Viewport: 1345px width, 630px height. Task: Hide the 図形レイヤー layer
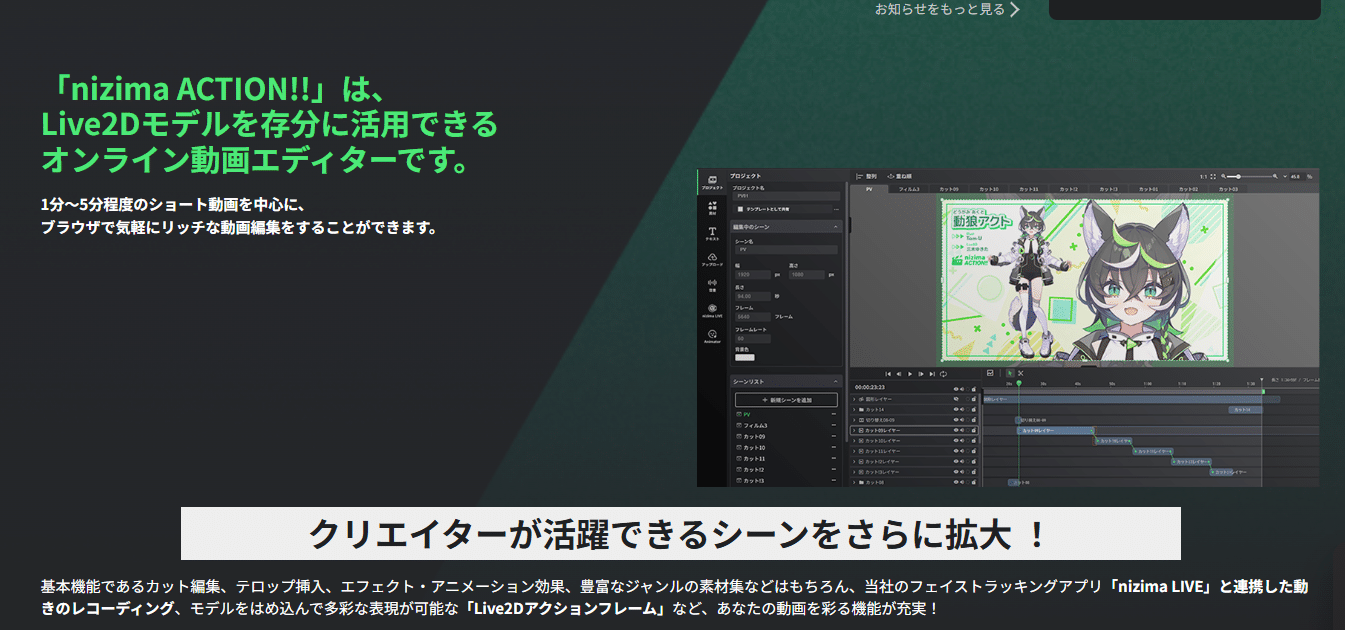click(x=956, y=399)
